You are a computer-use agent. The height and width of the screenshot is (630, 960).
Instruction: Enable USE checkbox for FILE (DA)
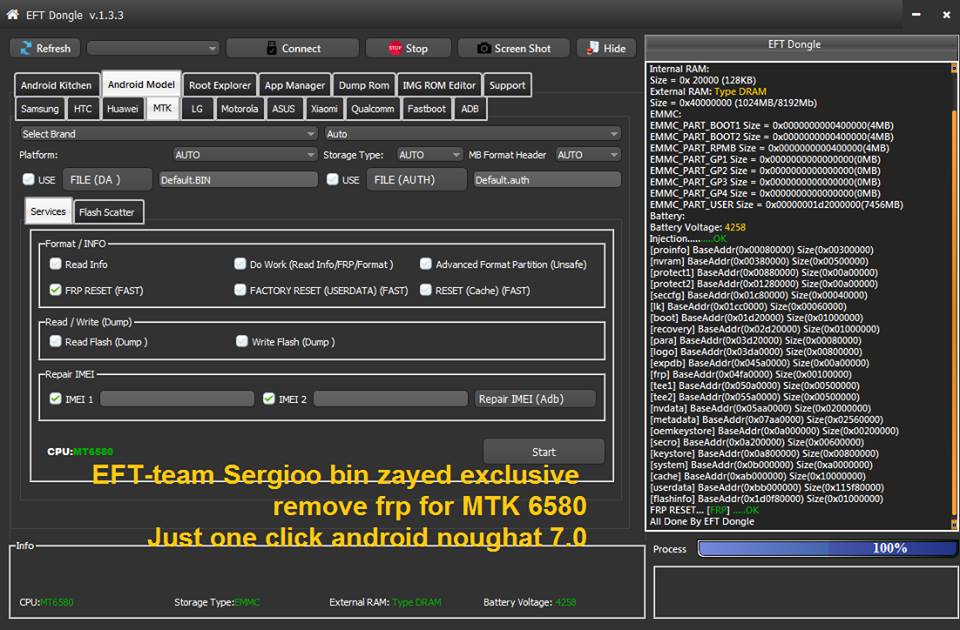[28, 179]
